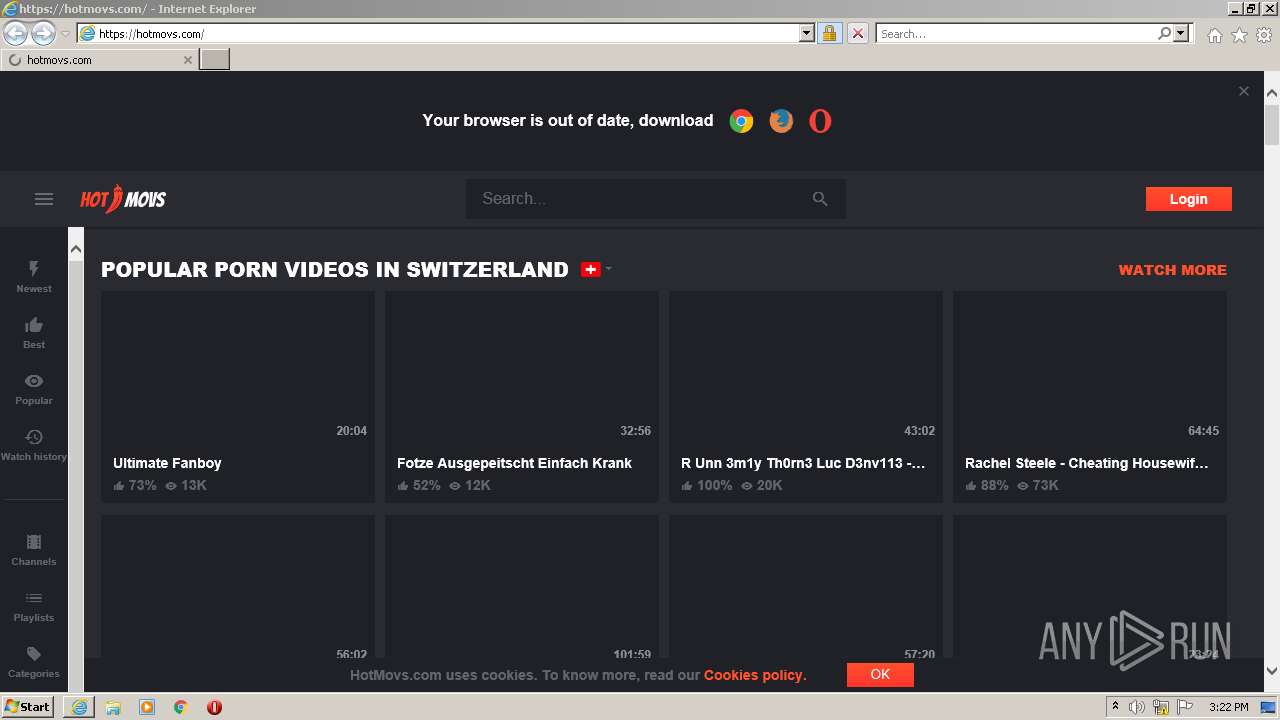The height and width of the screenshot is (720, 1280).
Task: Click the Action Center flag icon
Action: tap(1185, 707)
